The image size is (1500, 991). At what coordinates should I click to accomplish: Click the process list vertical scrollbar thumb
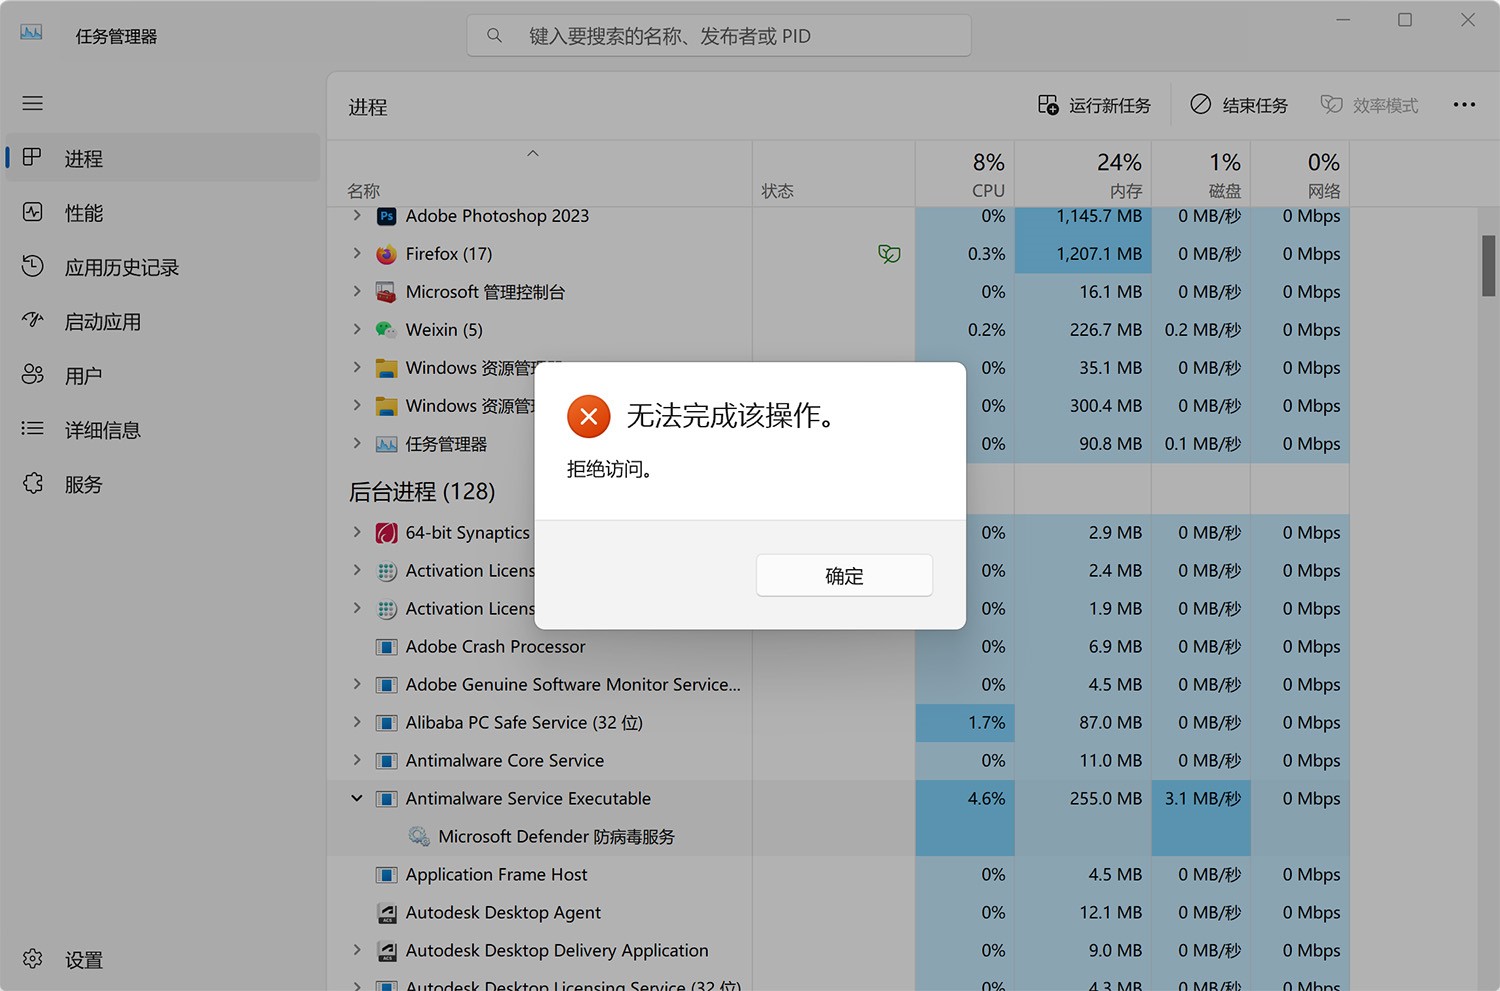click(x=1488, y=265)
